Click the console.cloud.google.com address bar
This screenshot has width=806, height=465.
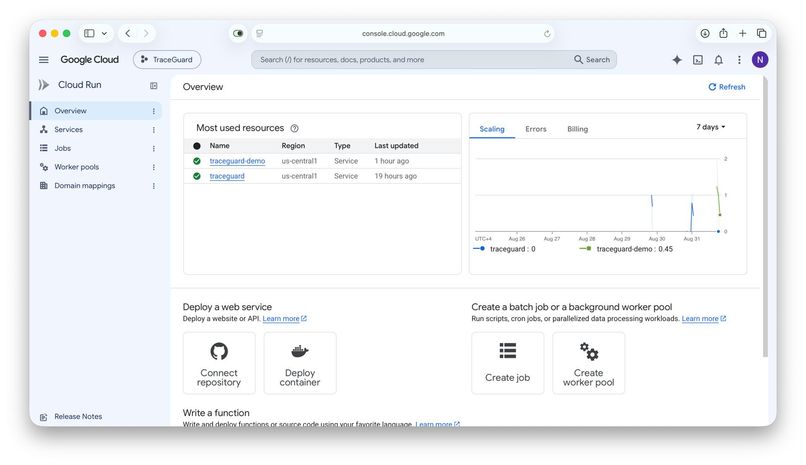point(403,33)
